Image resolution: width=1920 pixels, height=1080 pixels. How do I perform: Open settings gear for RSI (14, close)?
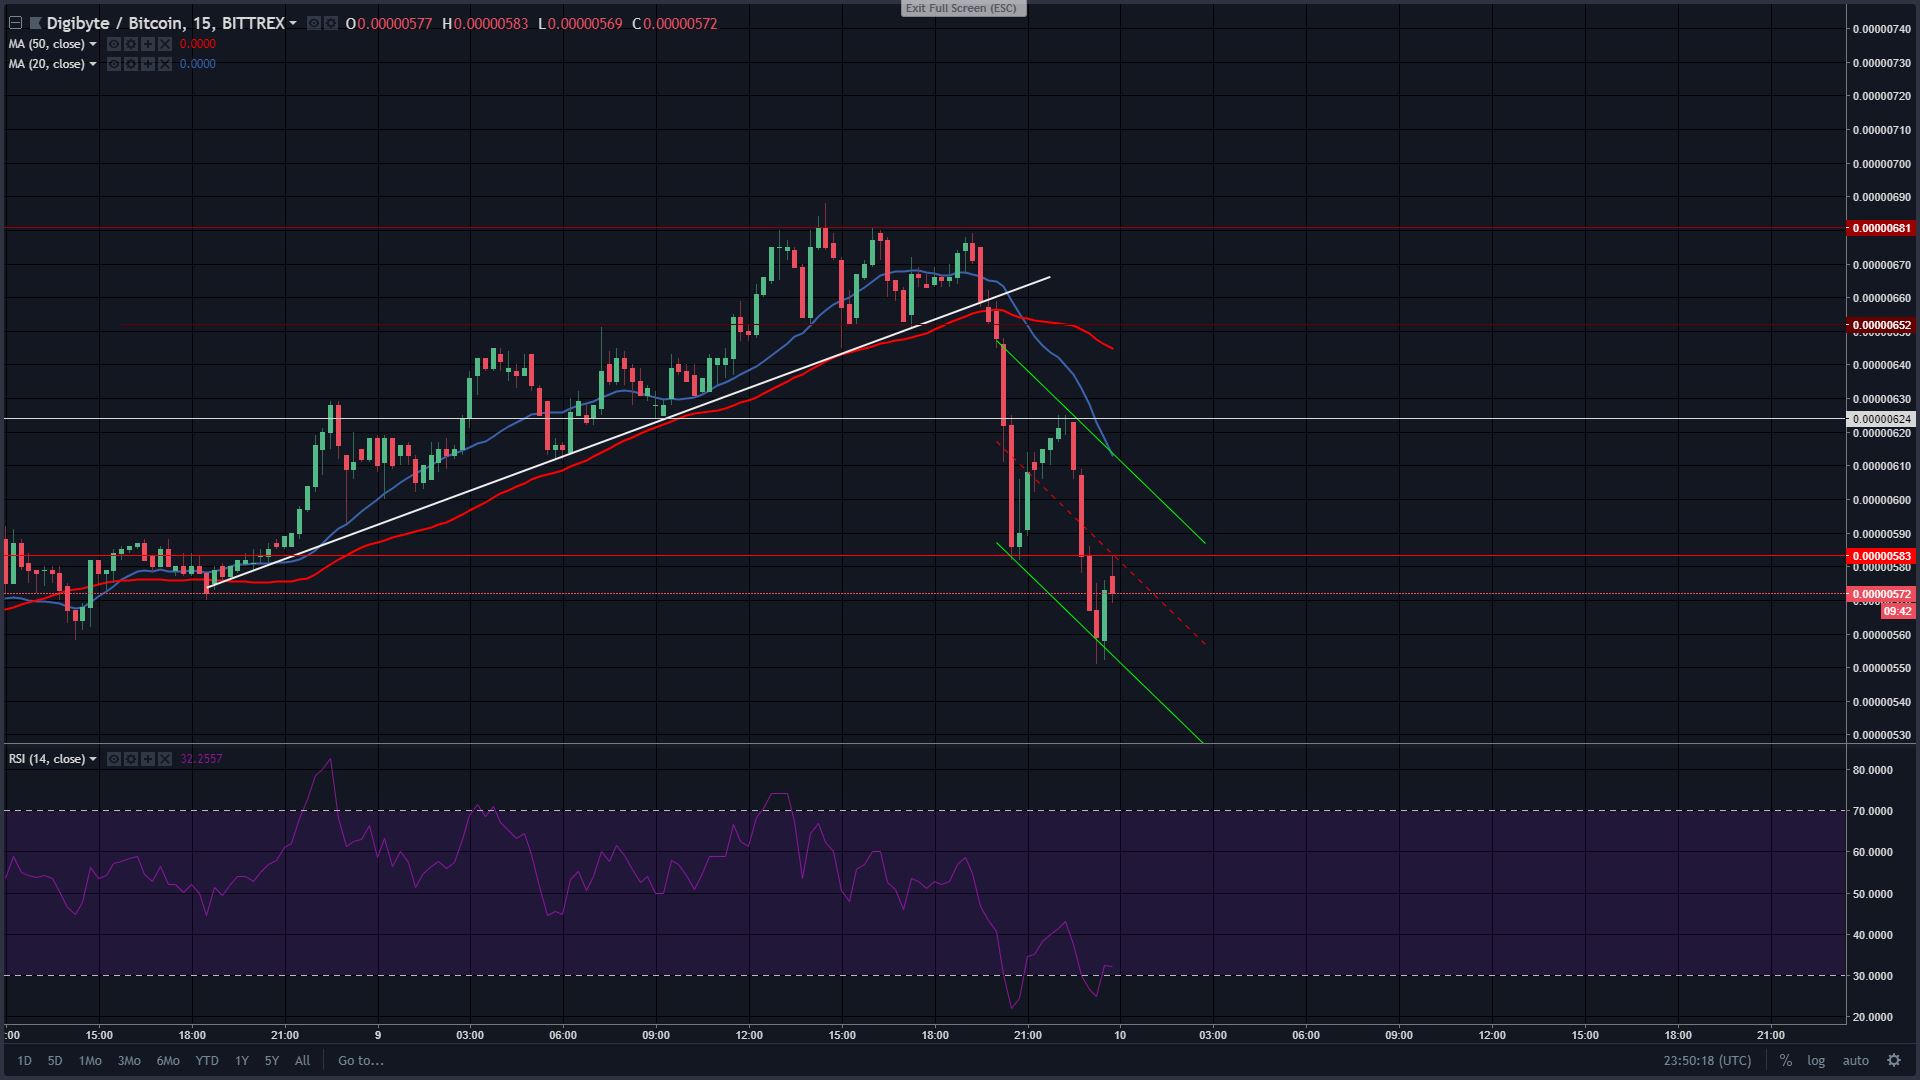point(131,759)
